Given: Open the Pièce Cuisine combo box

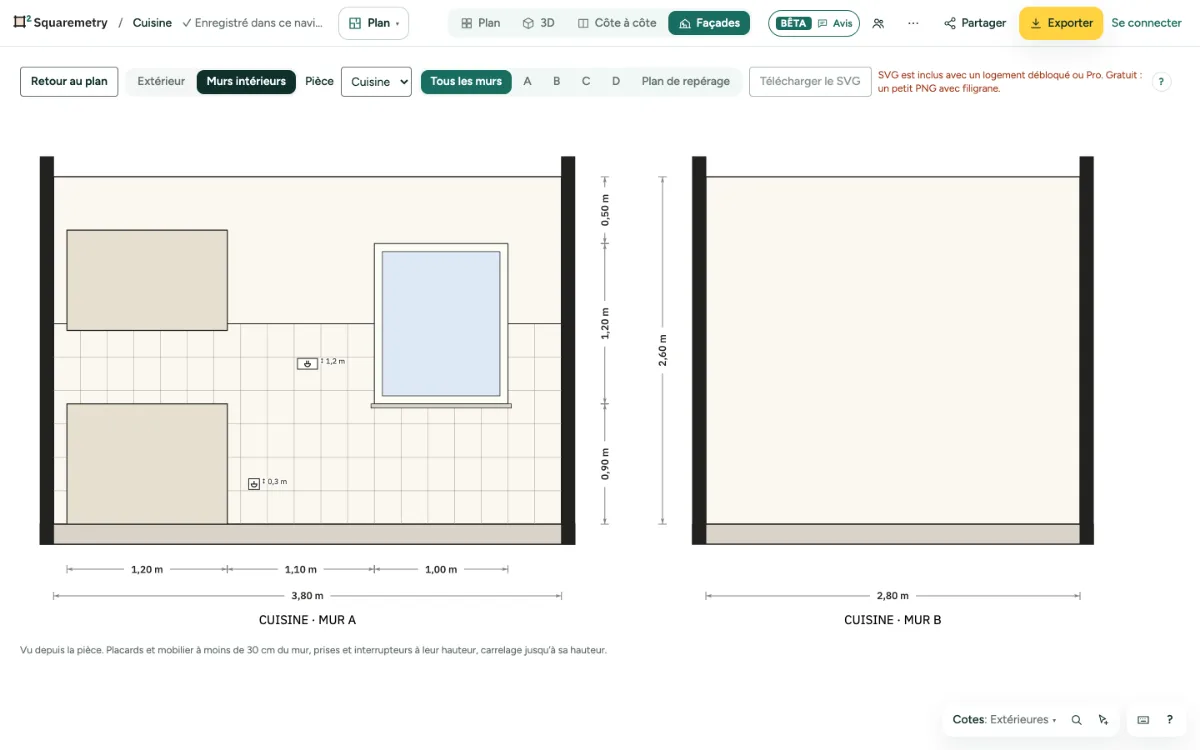Looking at the screenshot, I should pyautogui.click(x=376, y=82).
